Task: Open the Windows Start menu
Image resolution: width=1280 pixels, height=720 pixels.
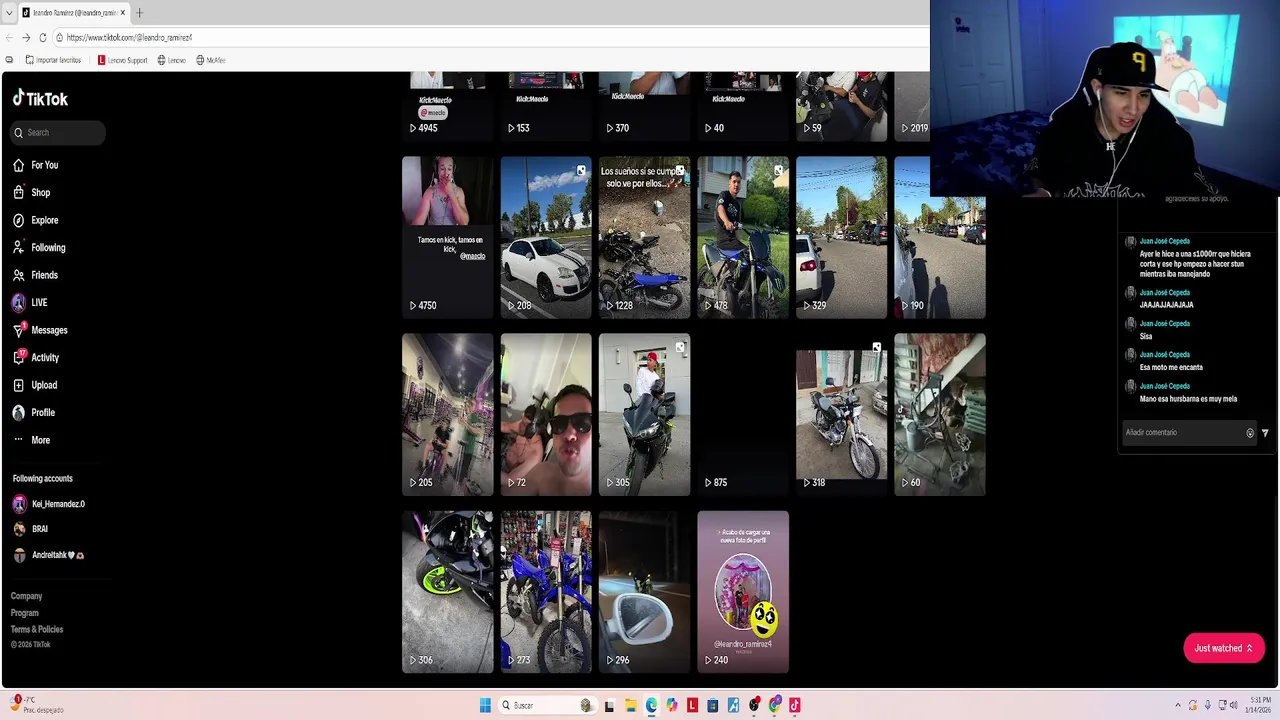Action: 485,705
